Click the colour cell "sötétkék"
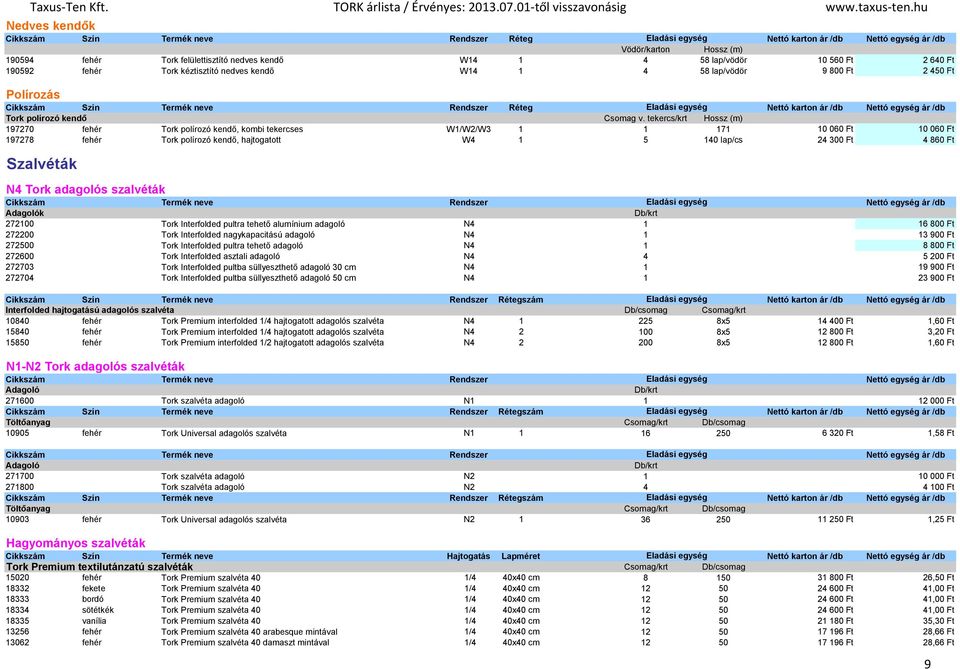The image size is (960, 669). (x=98, y=610)
